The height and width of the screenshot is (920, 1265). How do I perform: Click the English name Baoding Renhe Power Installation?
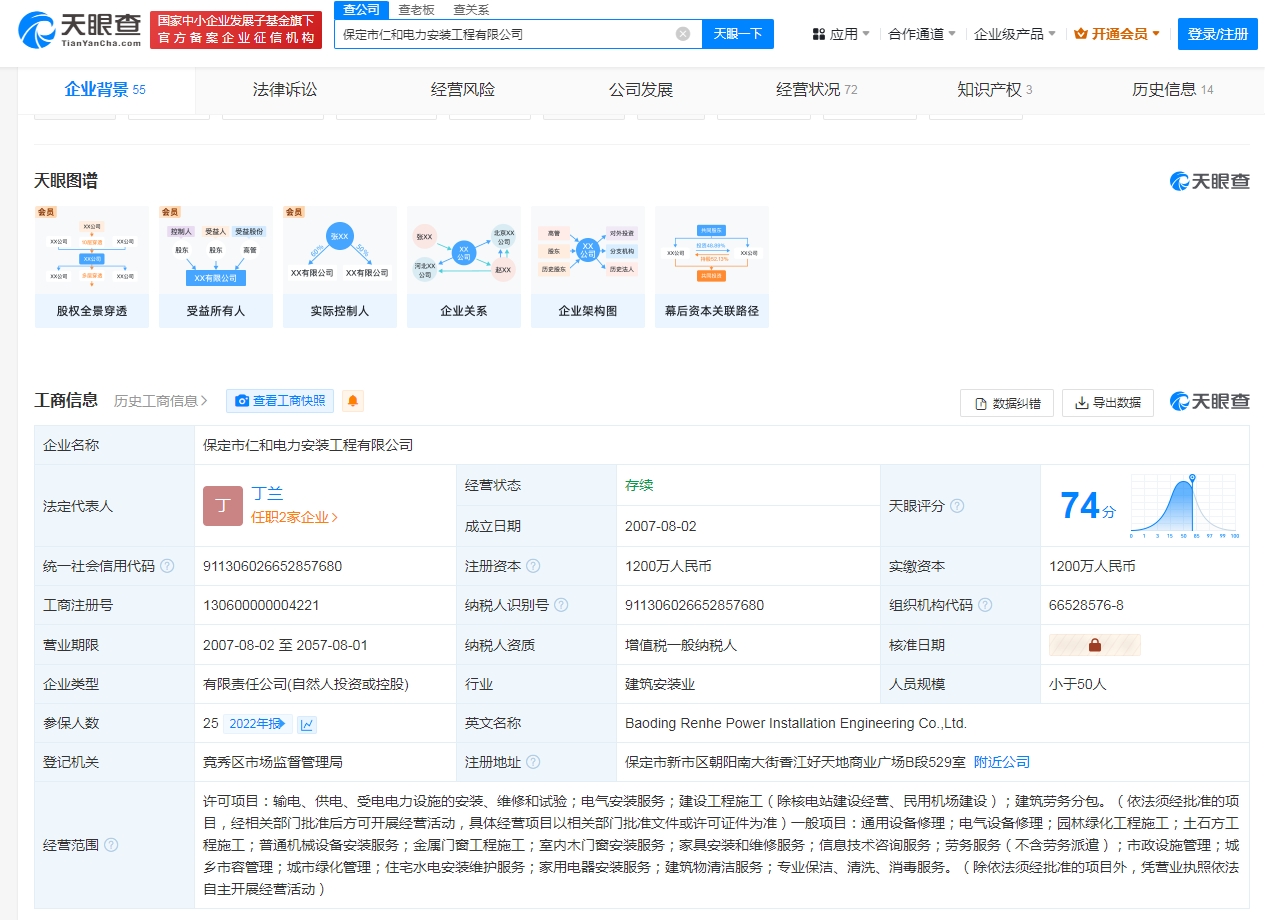796,723
